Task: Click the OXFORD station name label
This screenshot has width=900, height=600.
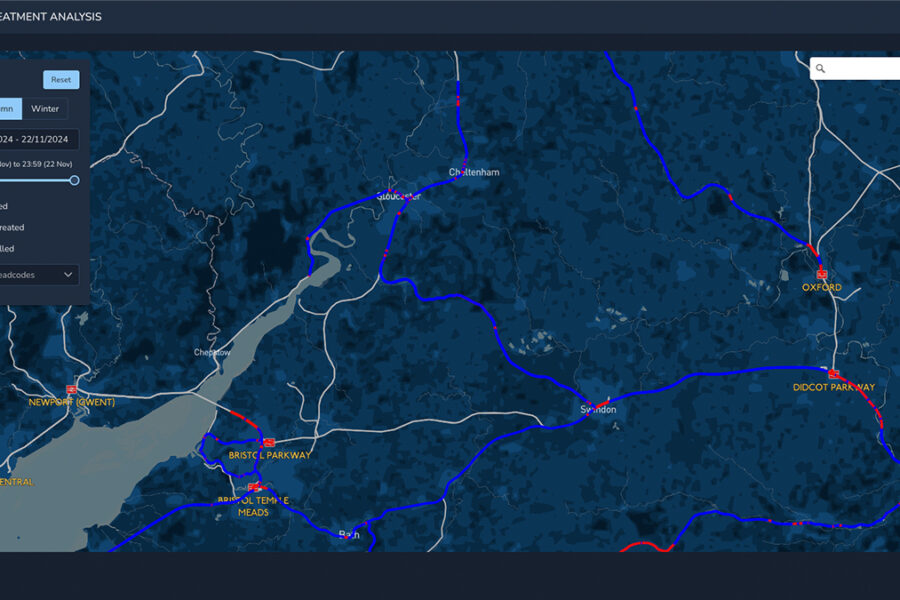Action: 822,287
